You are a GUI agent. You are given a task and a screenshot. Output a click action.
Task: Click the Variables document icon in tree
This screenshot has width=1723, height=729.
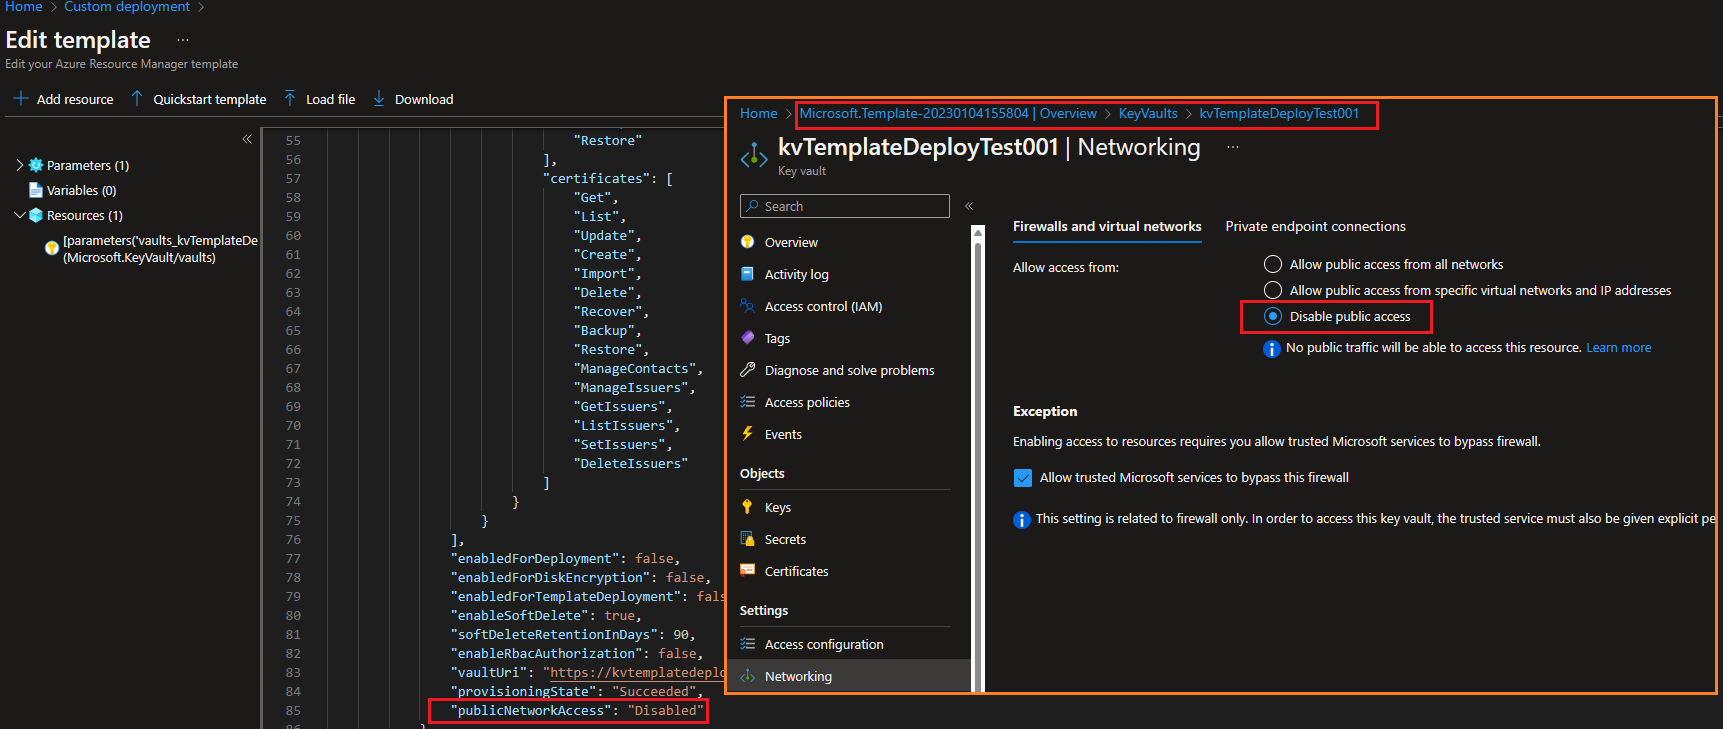pos(36,190)
